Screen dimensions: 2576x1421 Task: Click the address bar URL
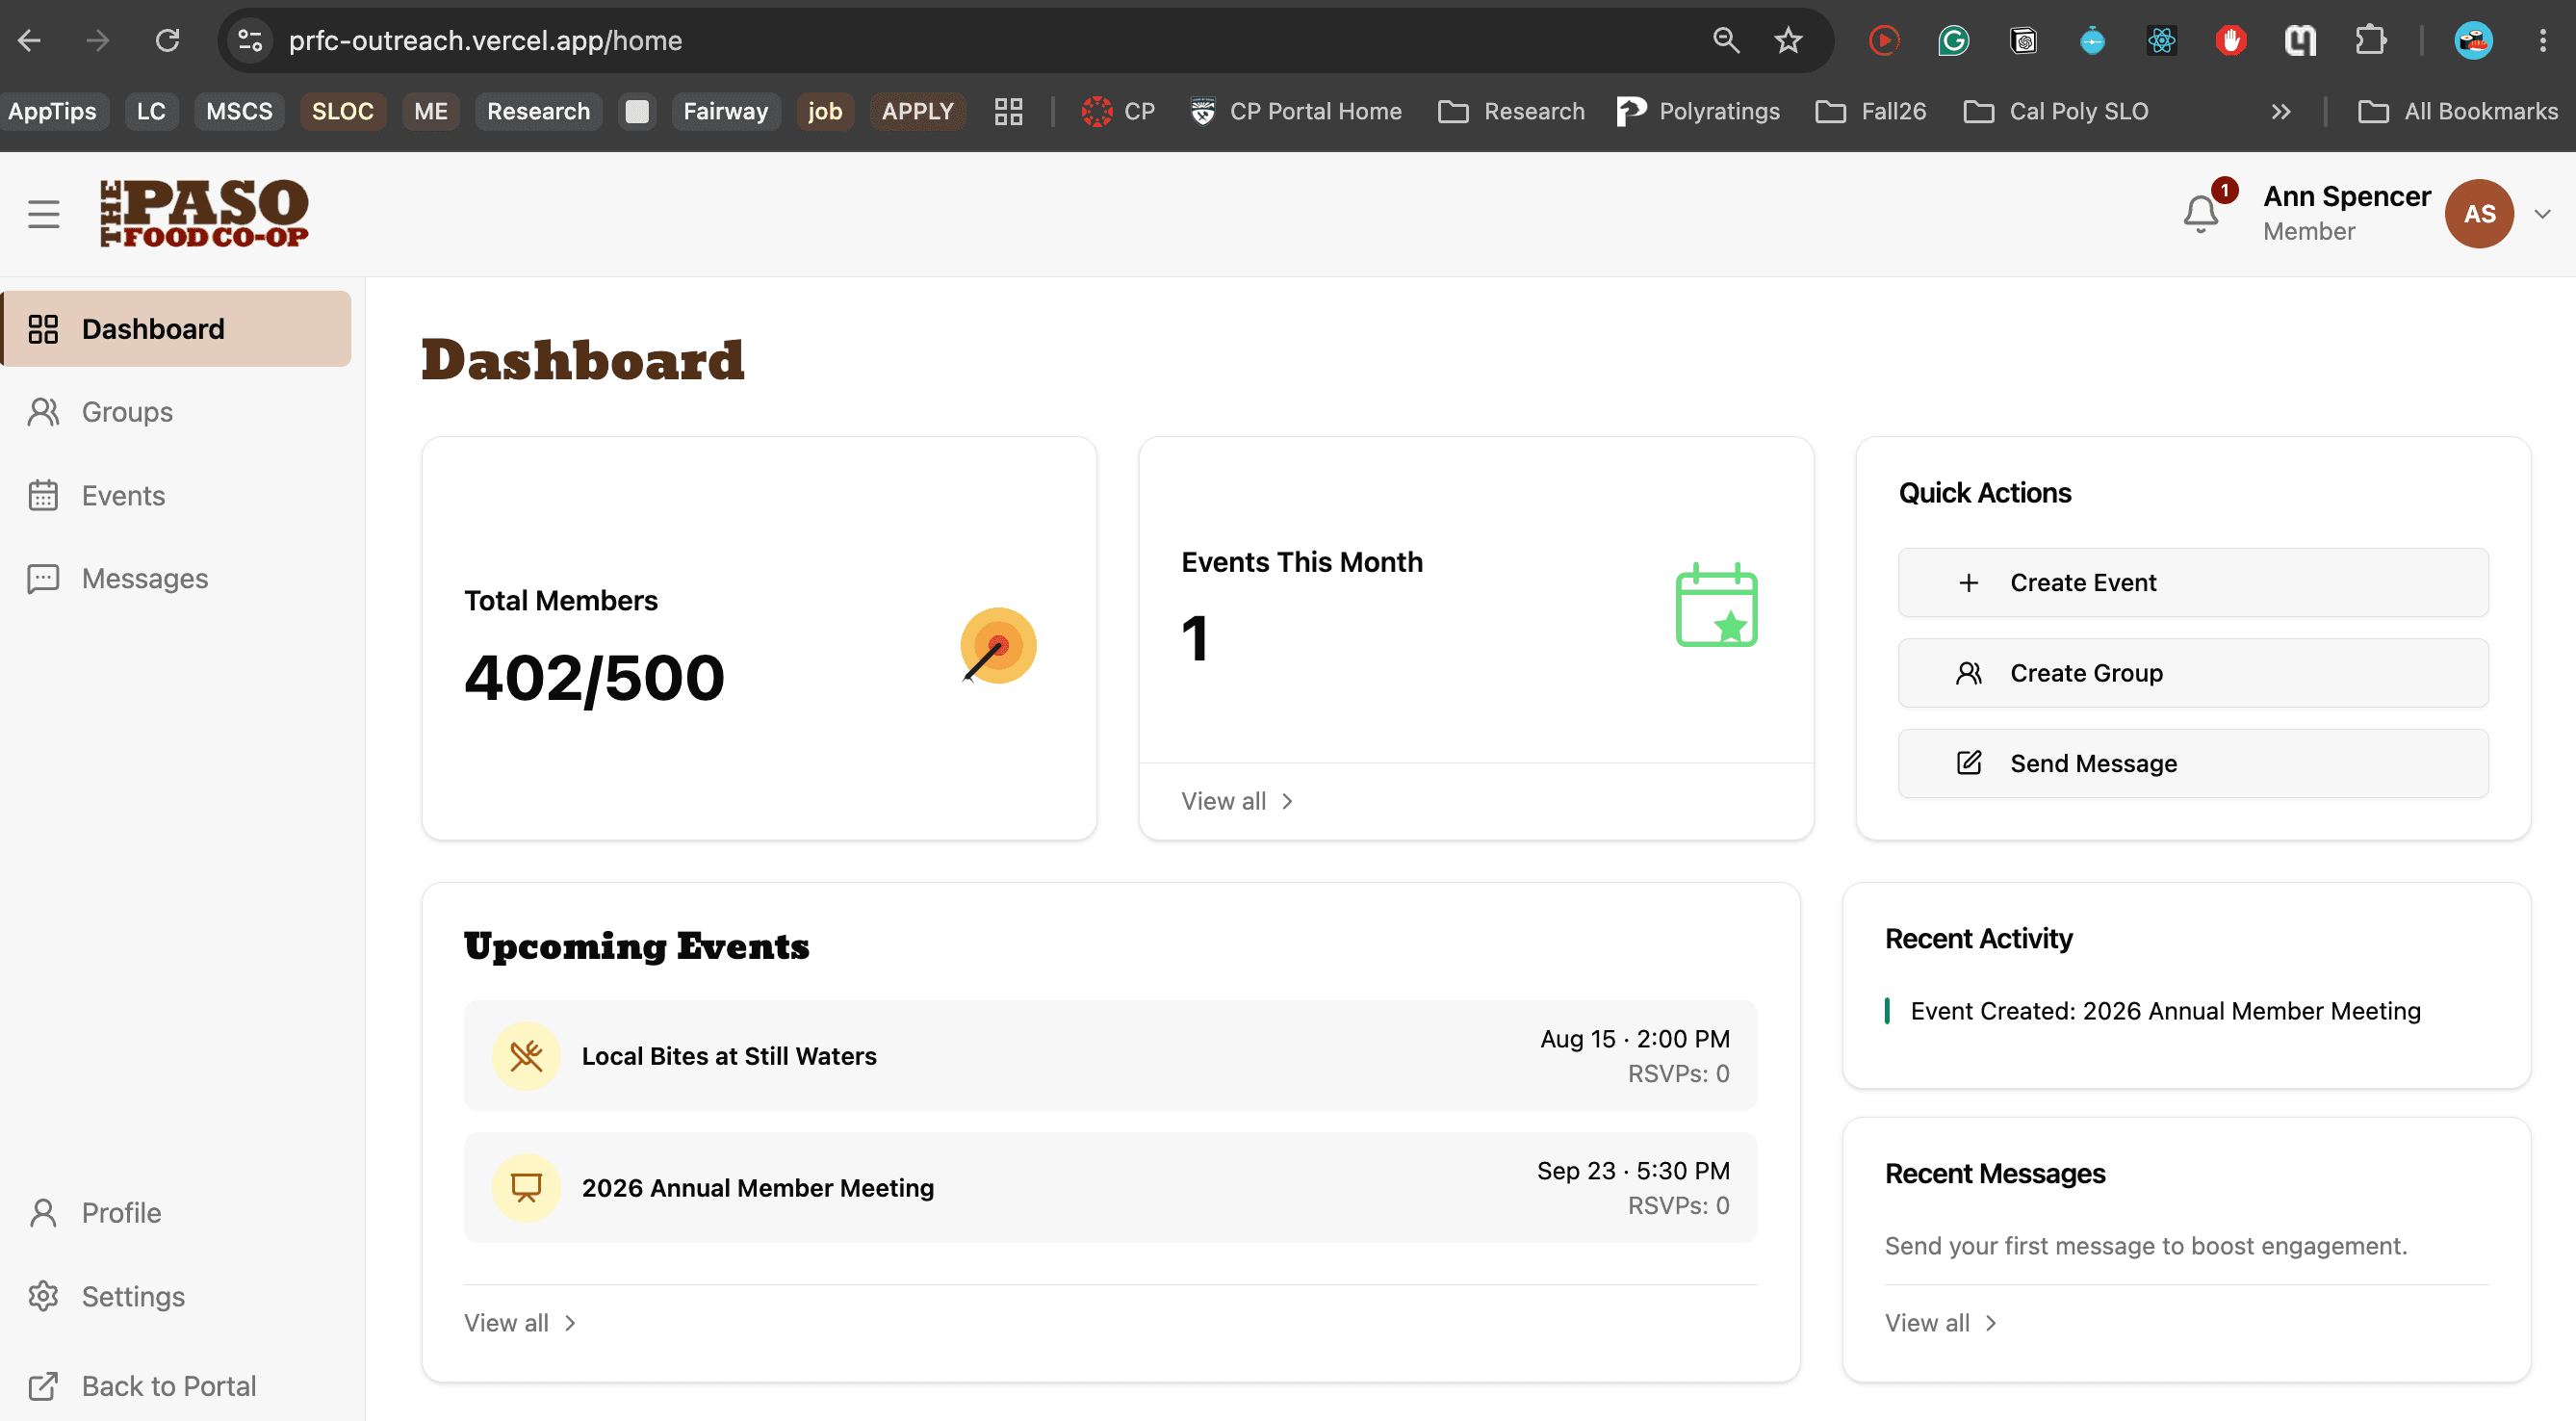coord(486,40)
